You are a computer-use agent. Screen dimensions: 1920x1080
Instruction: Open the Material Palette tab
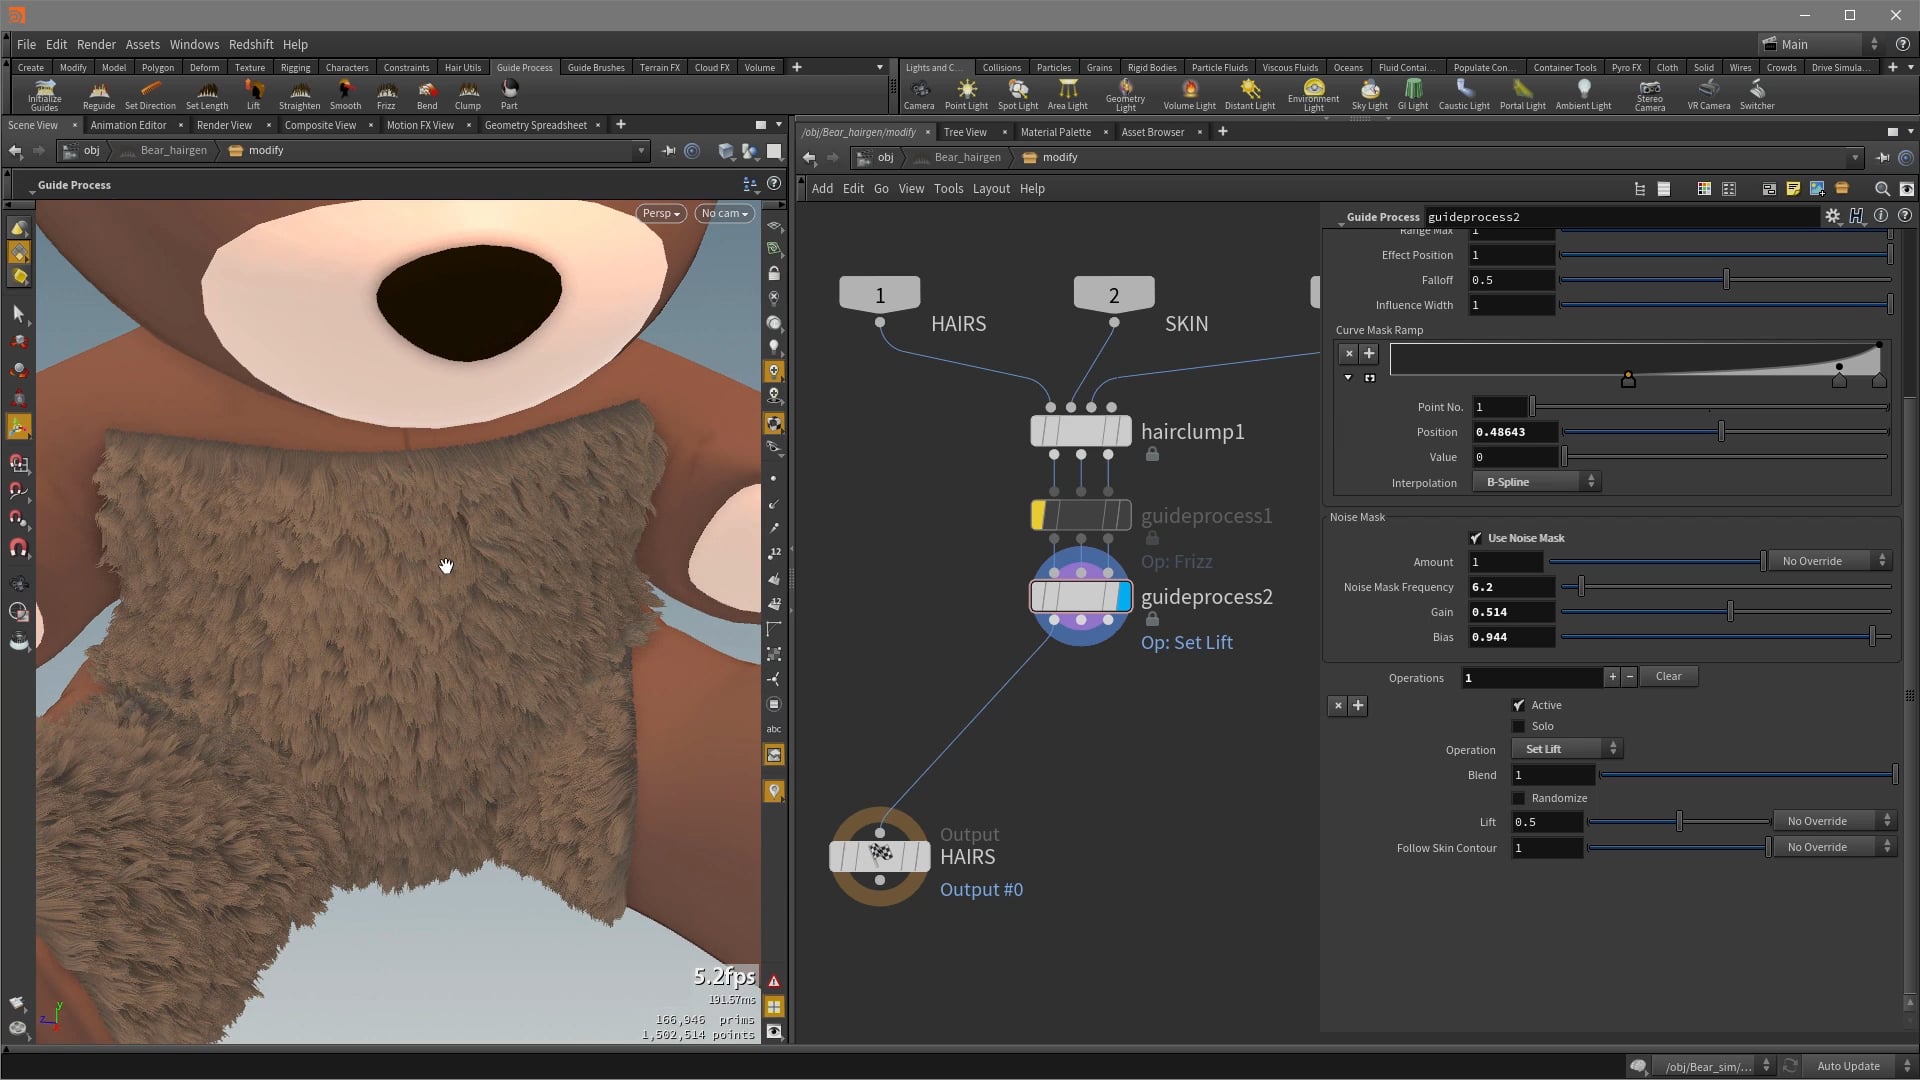[1055, 132]
